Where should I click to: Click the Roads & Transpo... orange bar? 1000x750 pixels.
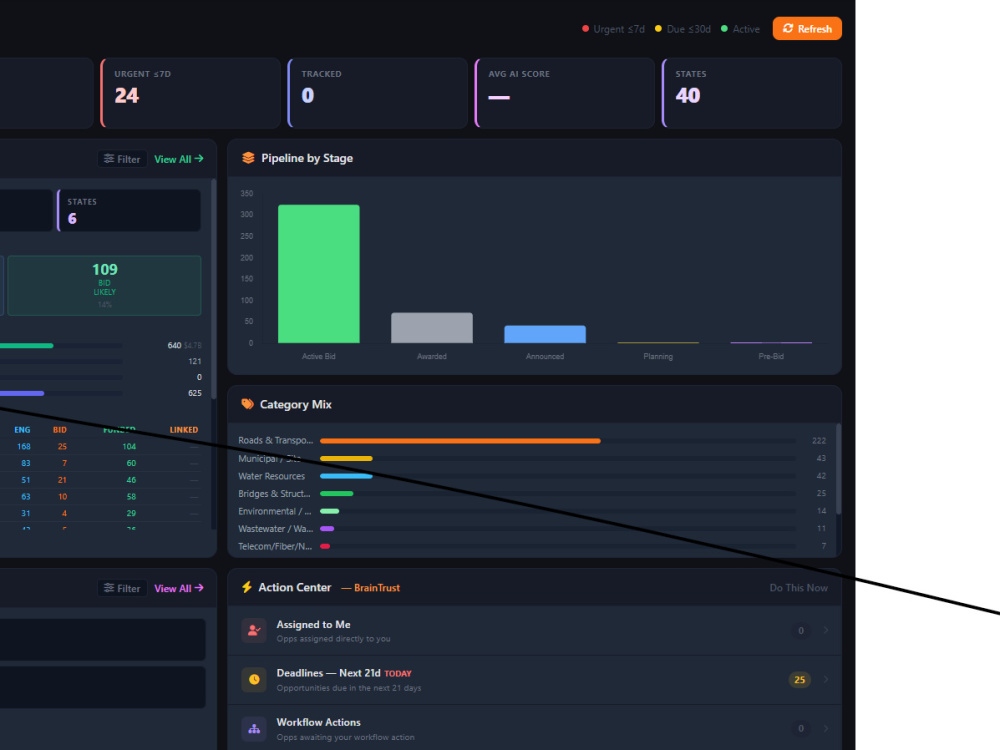pos(460,441)
